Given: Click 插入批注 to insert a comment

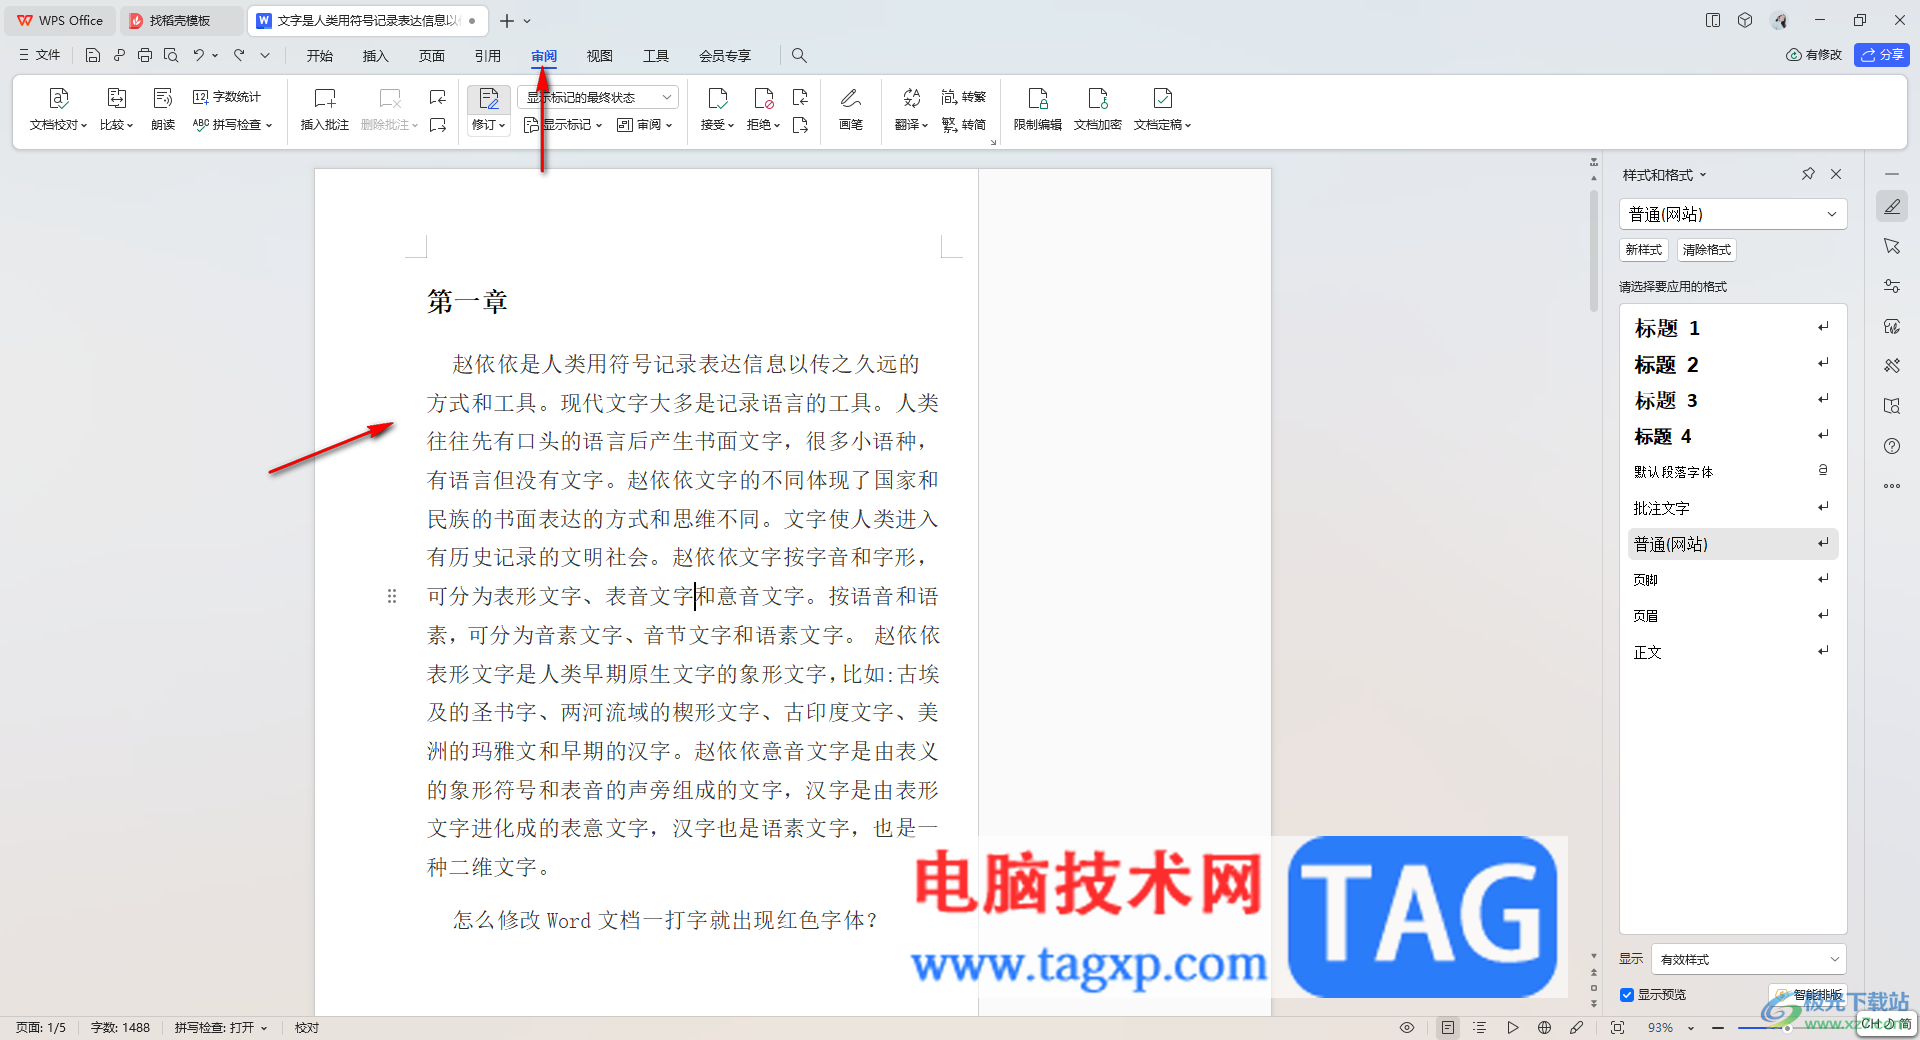Looking at the screenshot, I should coord(325,109).
